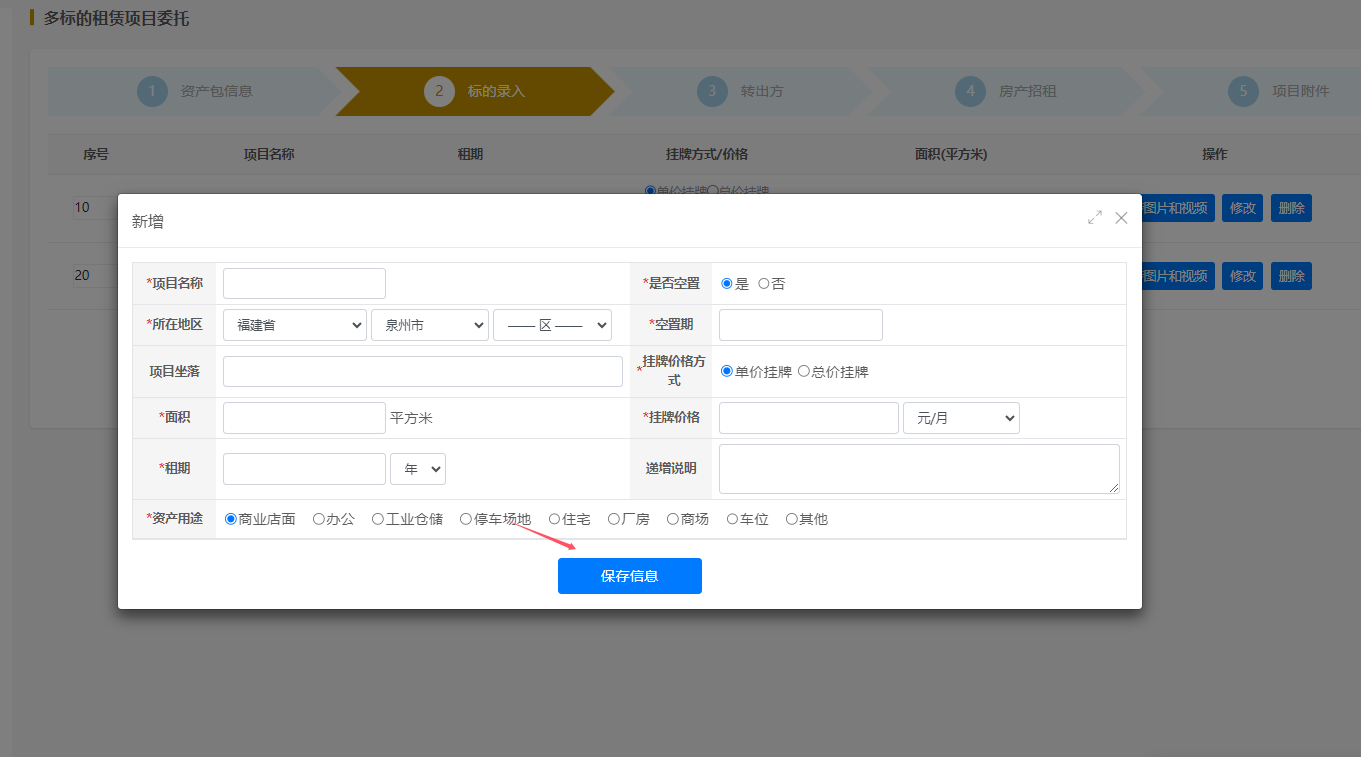This screenshot has width=1361, height=757.
Task: Open the 年 lease term unit dropdown
Action: point(418,469)
